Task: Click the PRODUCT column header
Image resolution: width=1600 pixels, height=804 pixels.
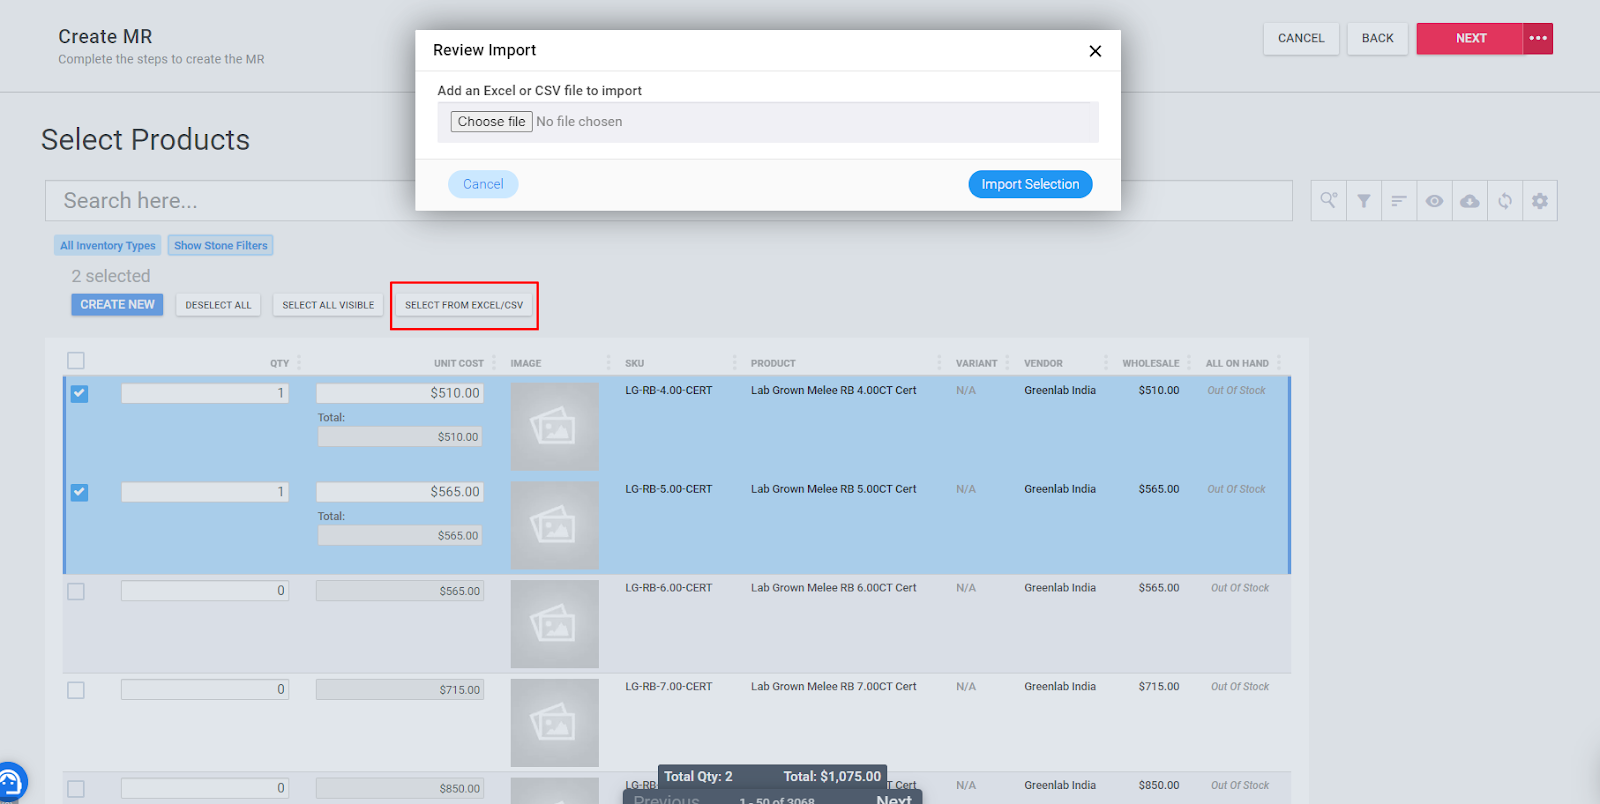Action: pos(773,364)
